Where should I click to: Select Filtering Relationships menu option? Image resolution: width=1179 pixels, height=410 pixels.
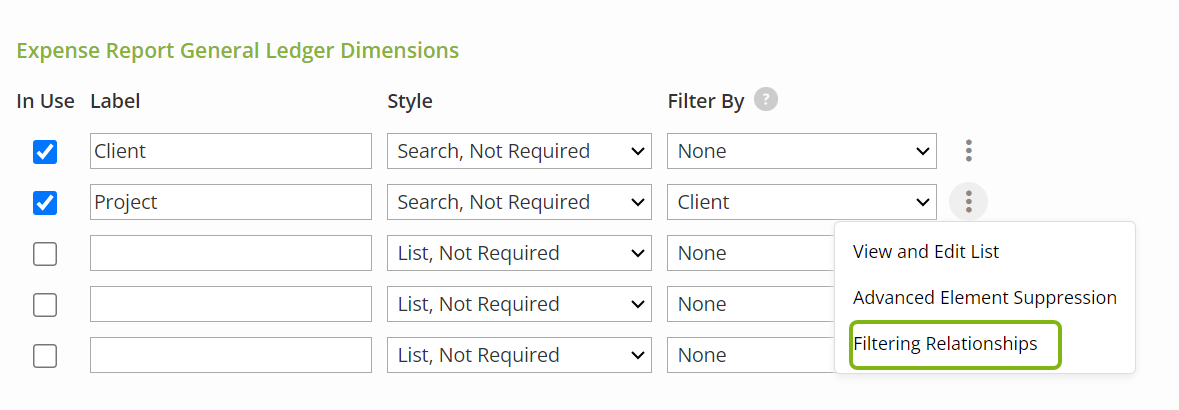pos(946,344)
